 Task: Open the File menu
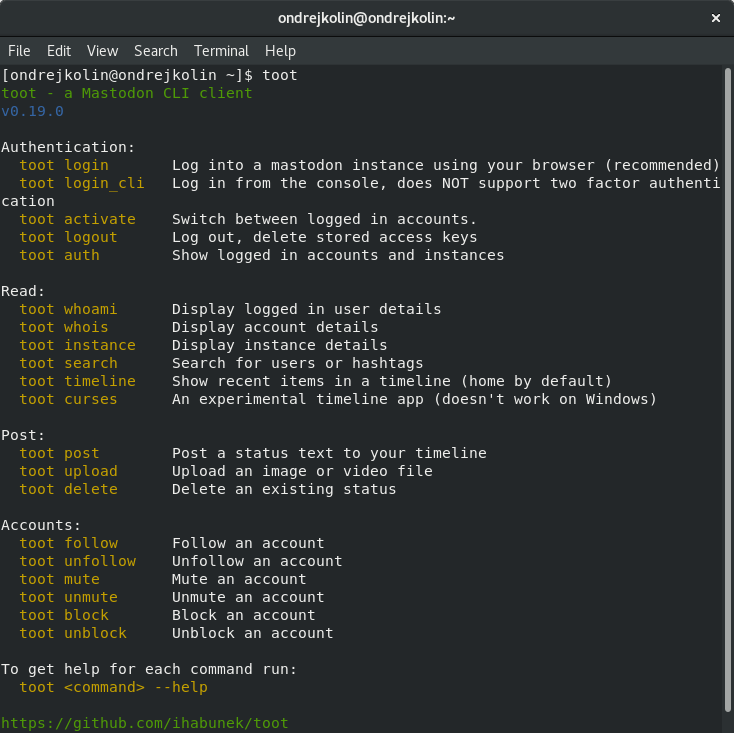pos(19,51)
